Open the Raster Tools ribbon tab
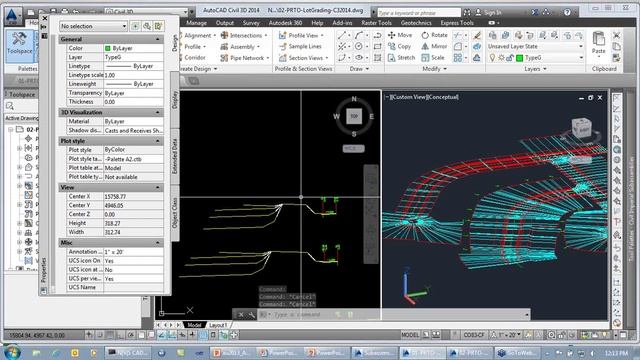 tap(376, 23)
